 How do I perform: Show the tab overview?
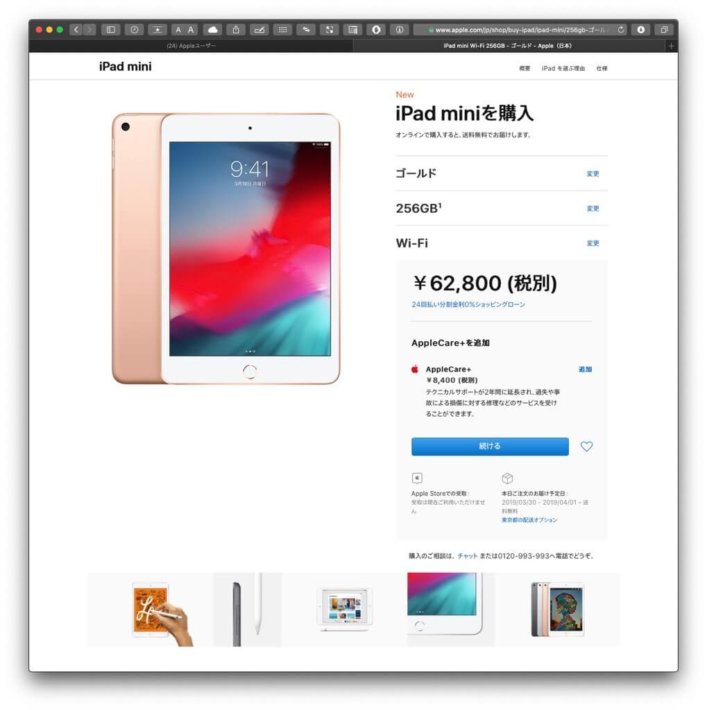664,30
